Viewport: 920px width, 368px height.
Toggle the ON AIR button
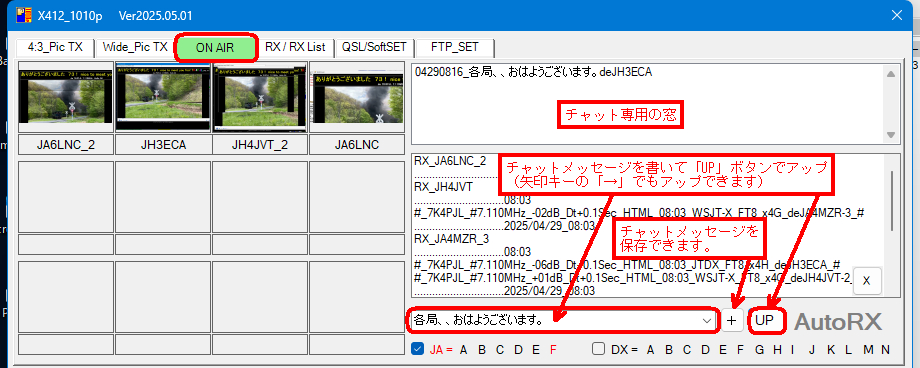point(215,48)
